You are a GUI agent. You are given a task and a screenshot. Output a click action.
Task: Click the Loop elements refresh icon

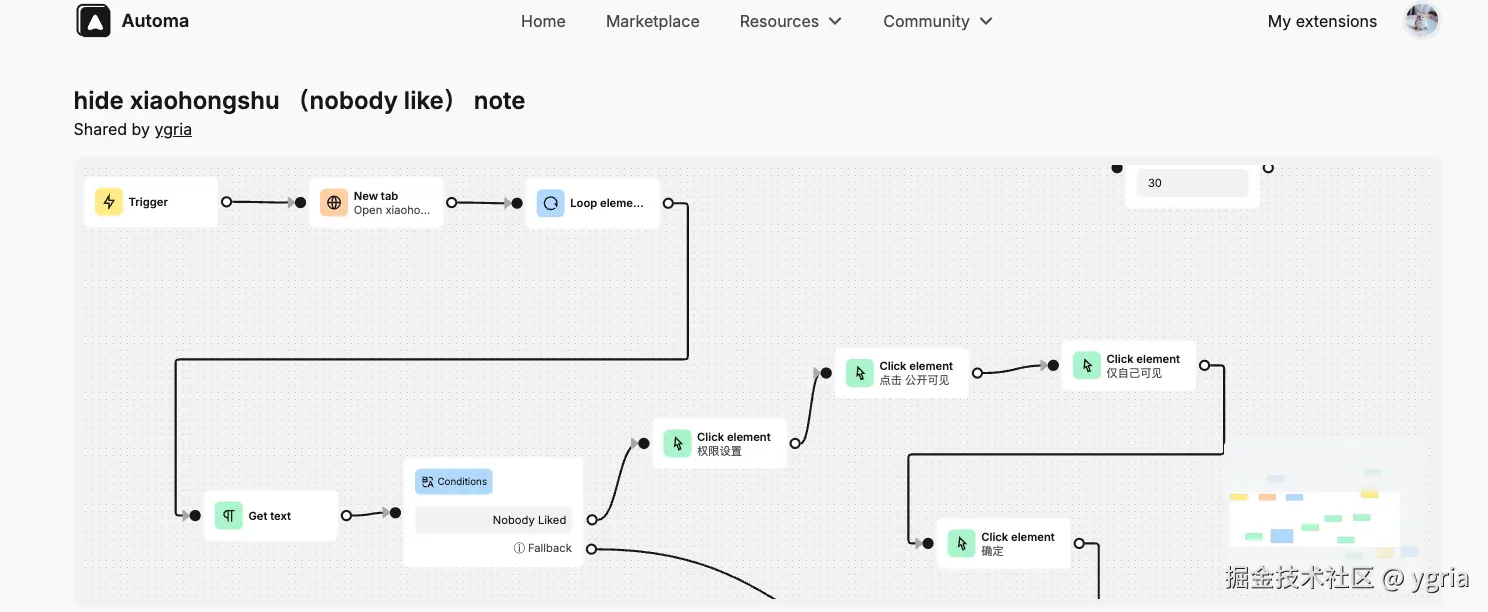point(550,203)
